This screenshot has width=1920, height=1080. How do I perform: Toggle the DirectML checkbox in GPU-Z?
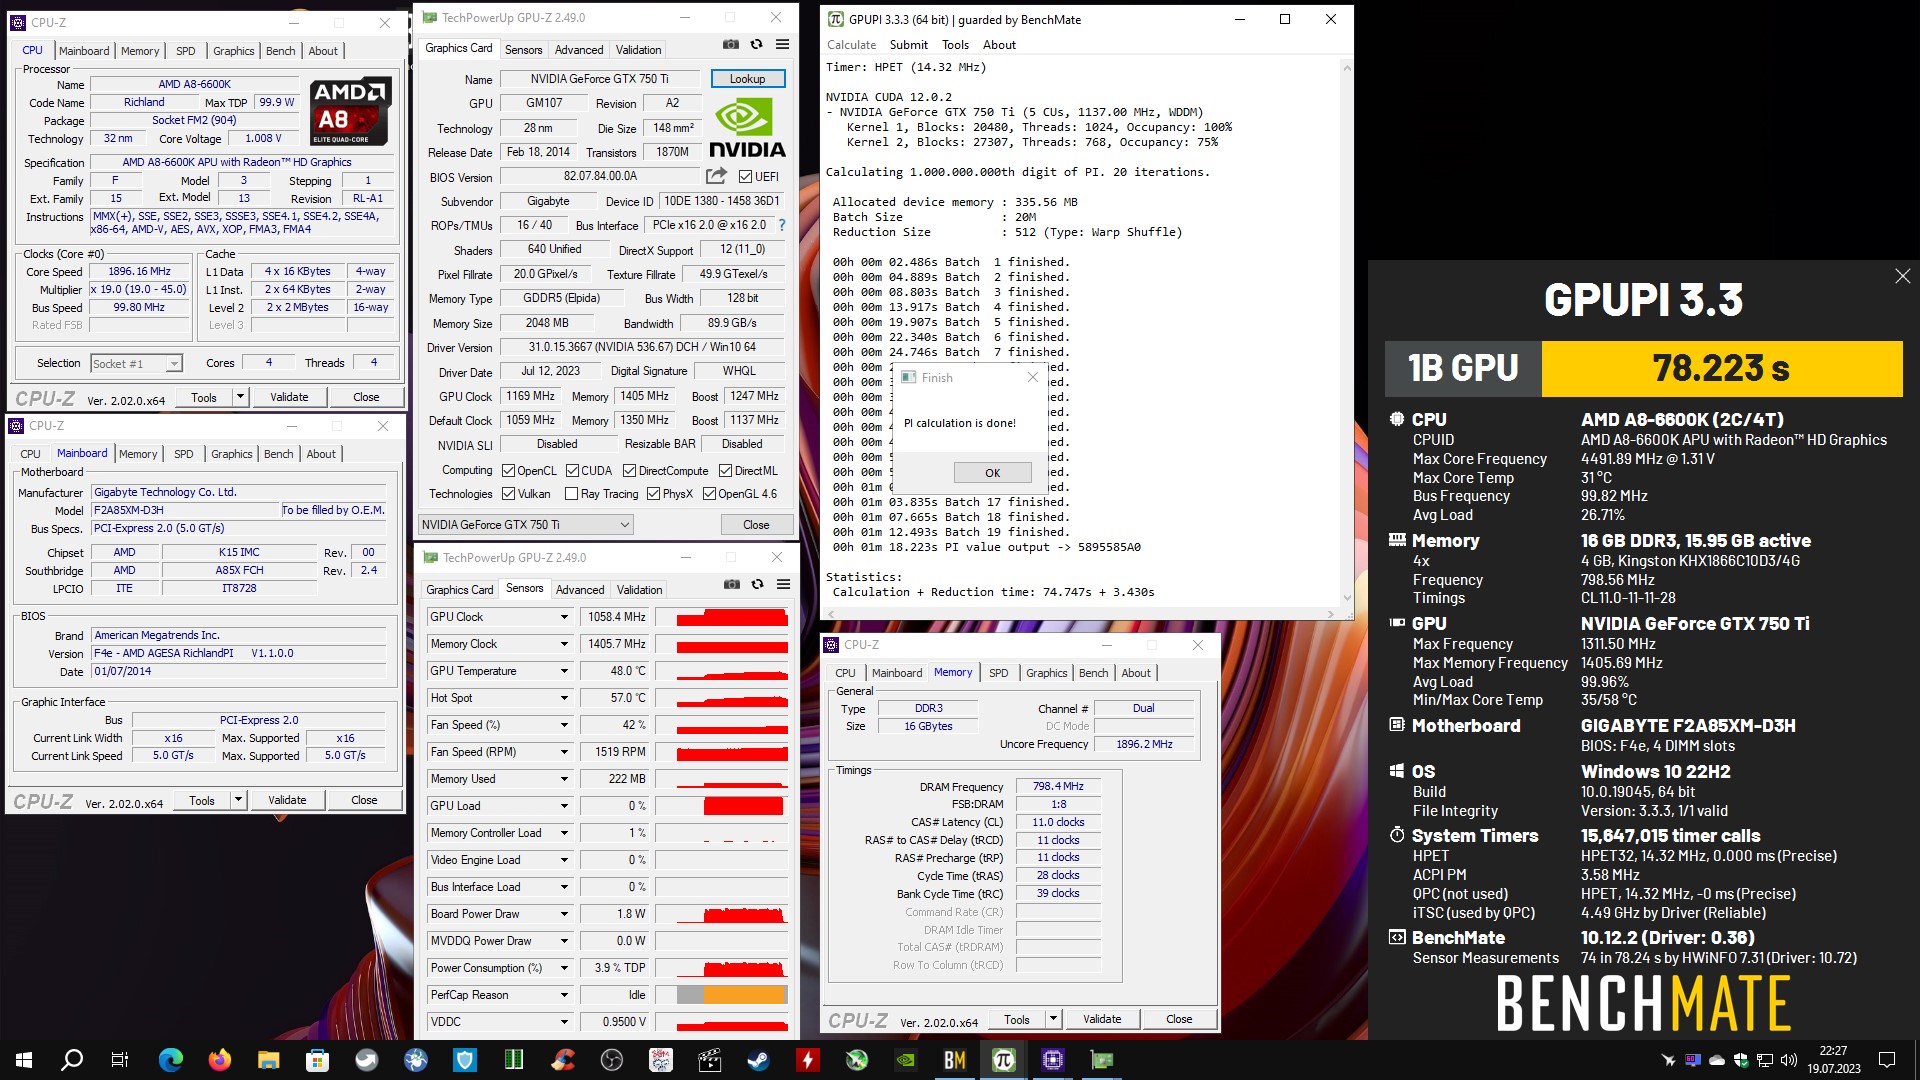click(725, 471)
